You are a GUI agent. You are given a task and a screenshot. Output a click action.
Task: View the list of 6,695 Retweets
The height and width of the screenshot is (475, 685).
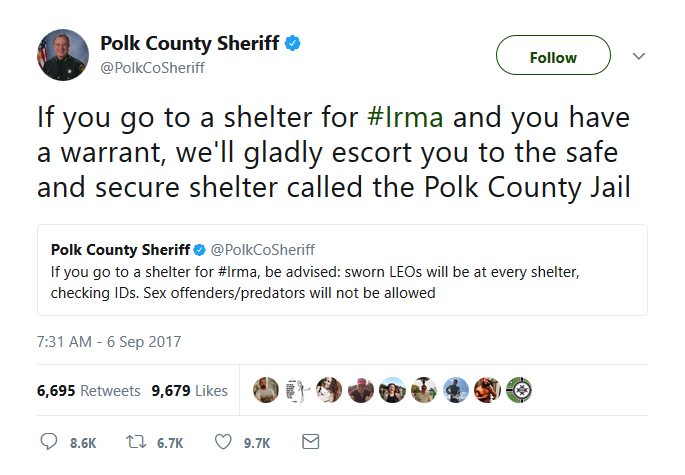click(x=89, y=390)
